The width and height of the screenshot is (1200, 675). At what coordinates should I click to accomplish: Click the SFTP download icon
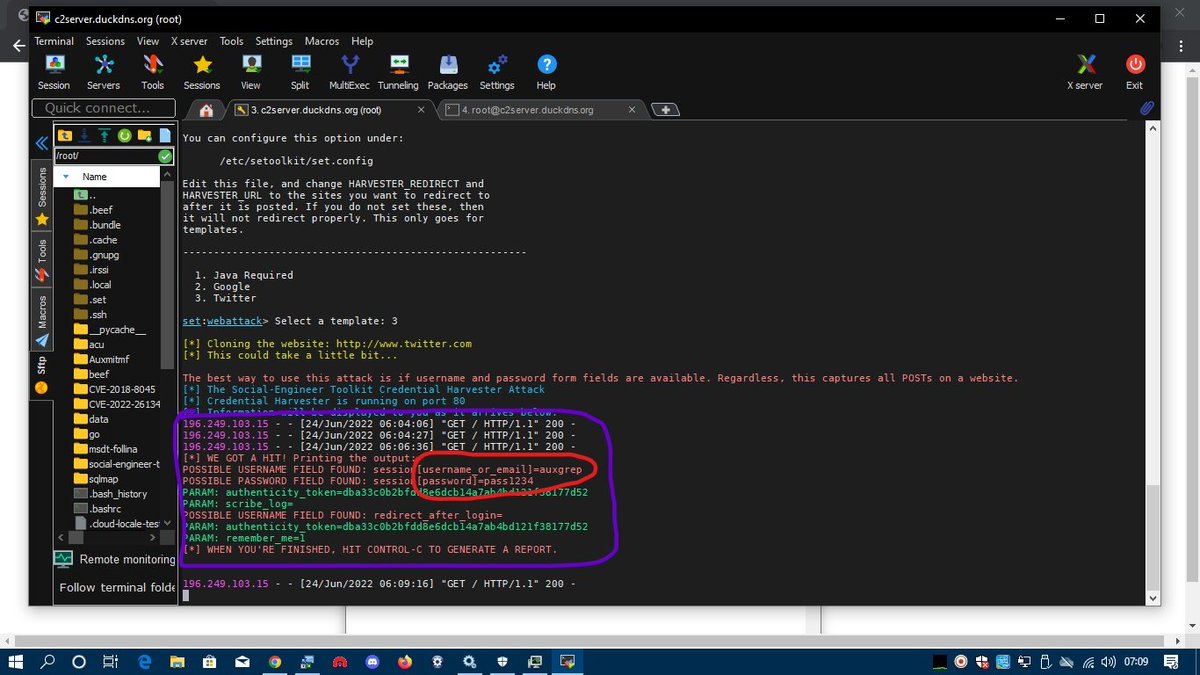tap(85, 135)
